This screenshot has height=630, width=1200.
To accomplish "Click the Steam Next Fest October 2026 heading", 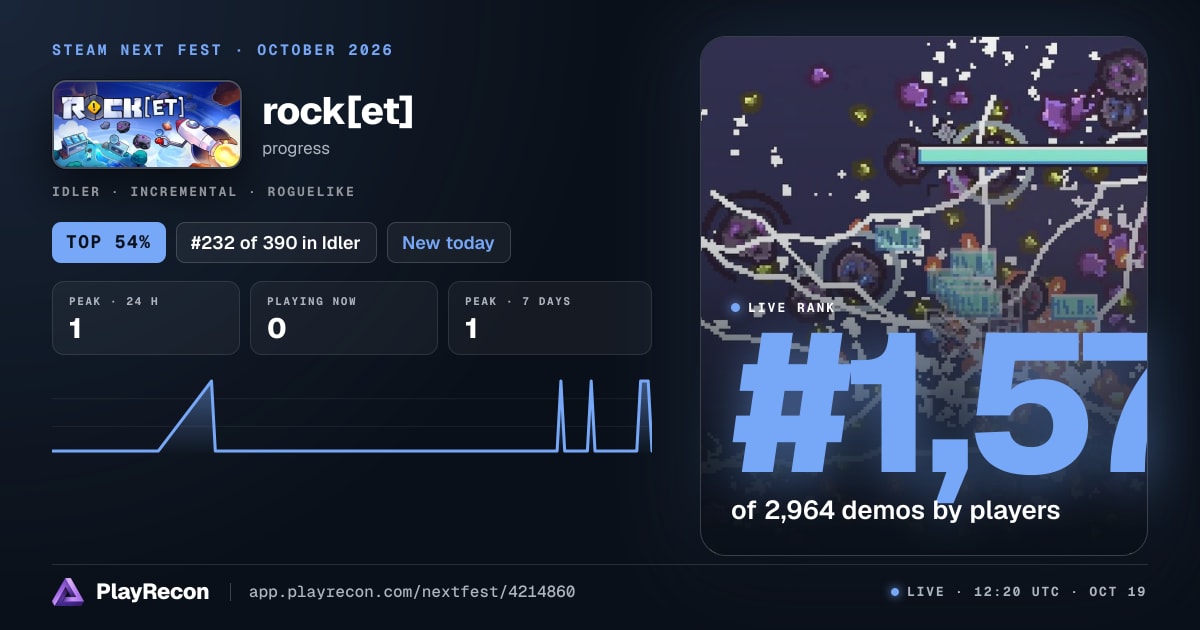I will point(222,50).
